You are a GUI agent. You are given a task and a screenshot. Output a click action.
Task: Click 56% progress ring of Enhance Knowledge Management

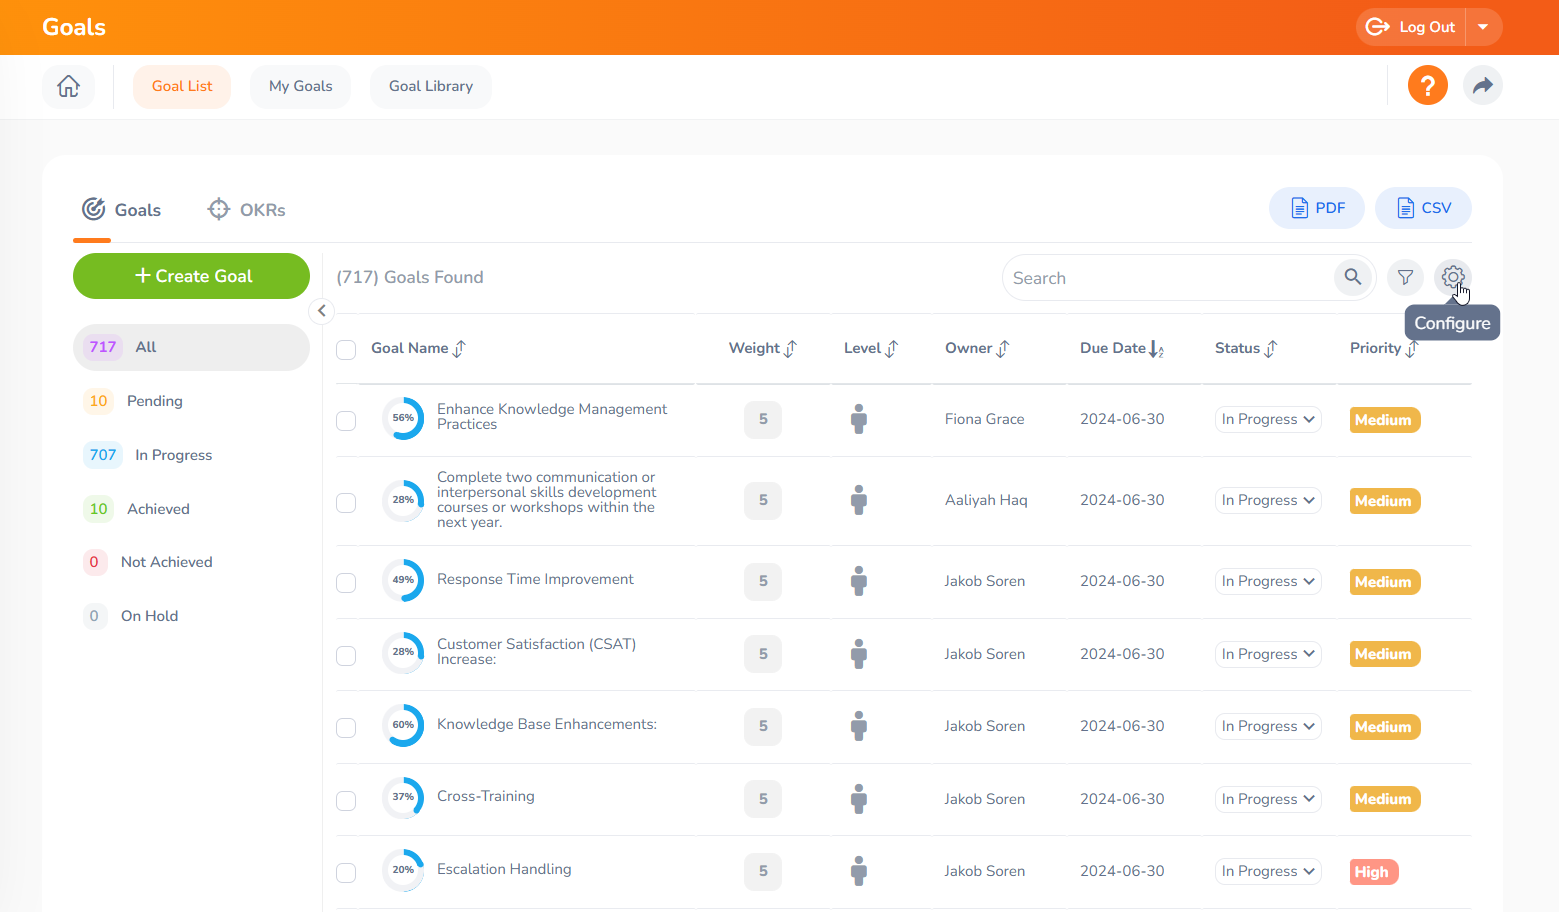click(403, 418)
